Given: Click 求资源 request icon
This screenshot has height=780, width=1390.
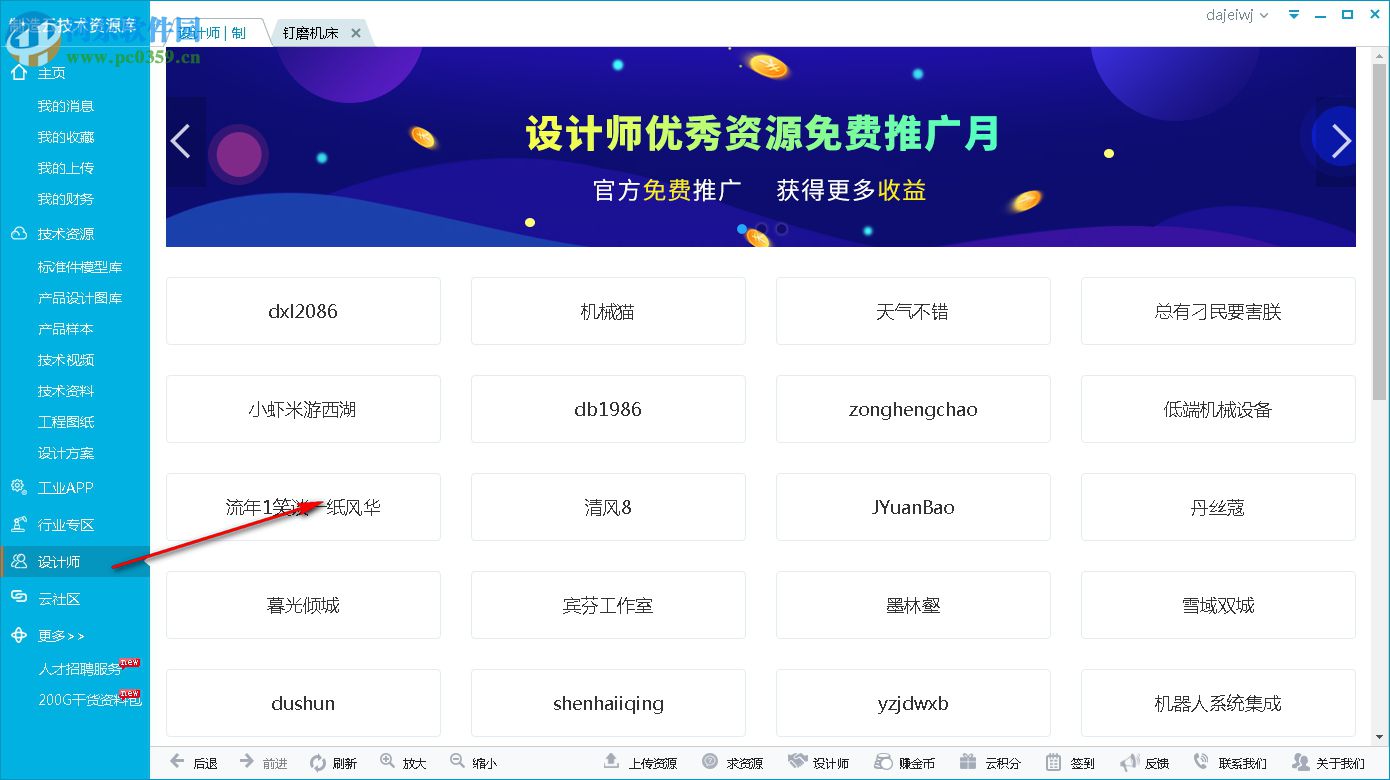Looking at the screenshot, I should [710, 762].
